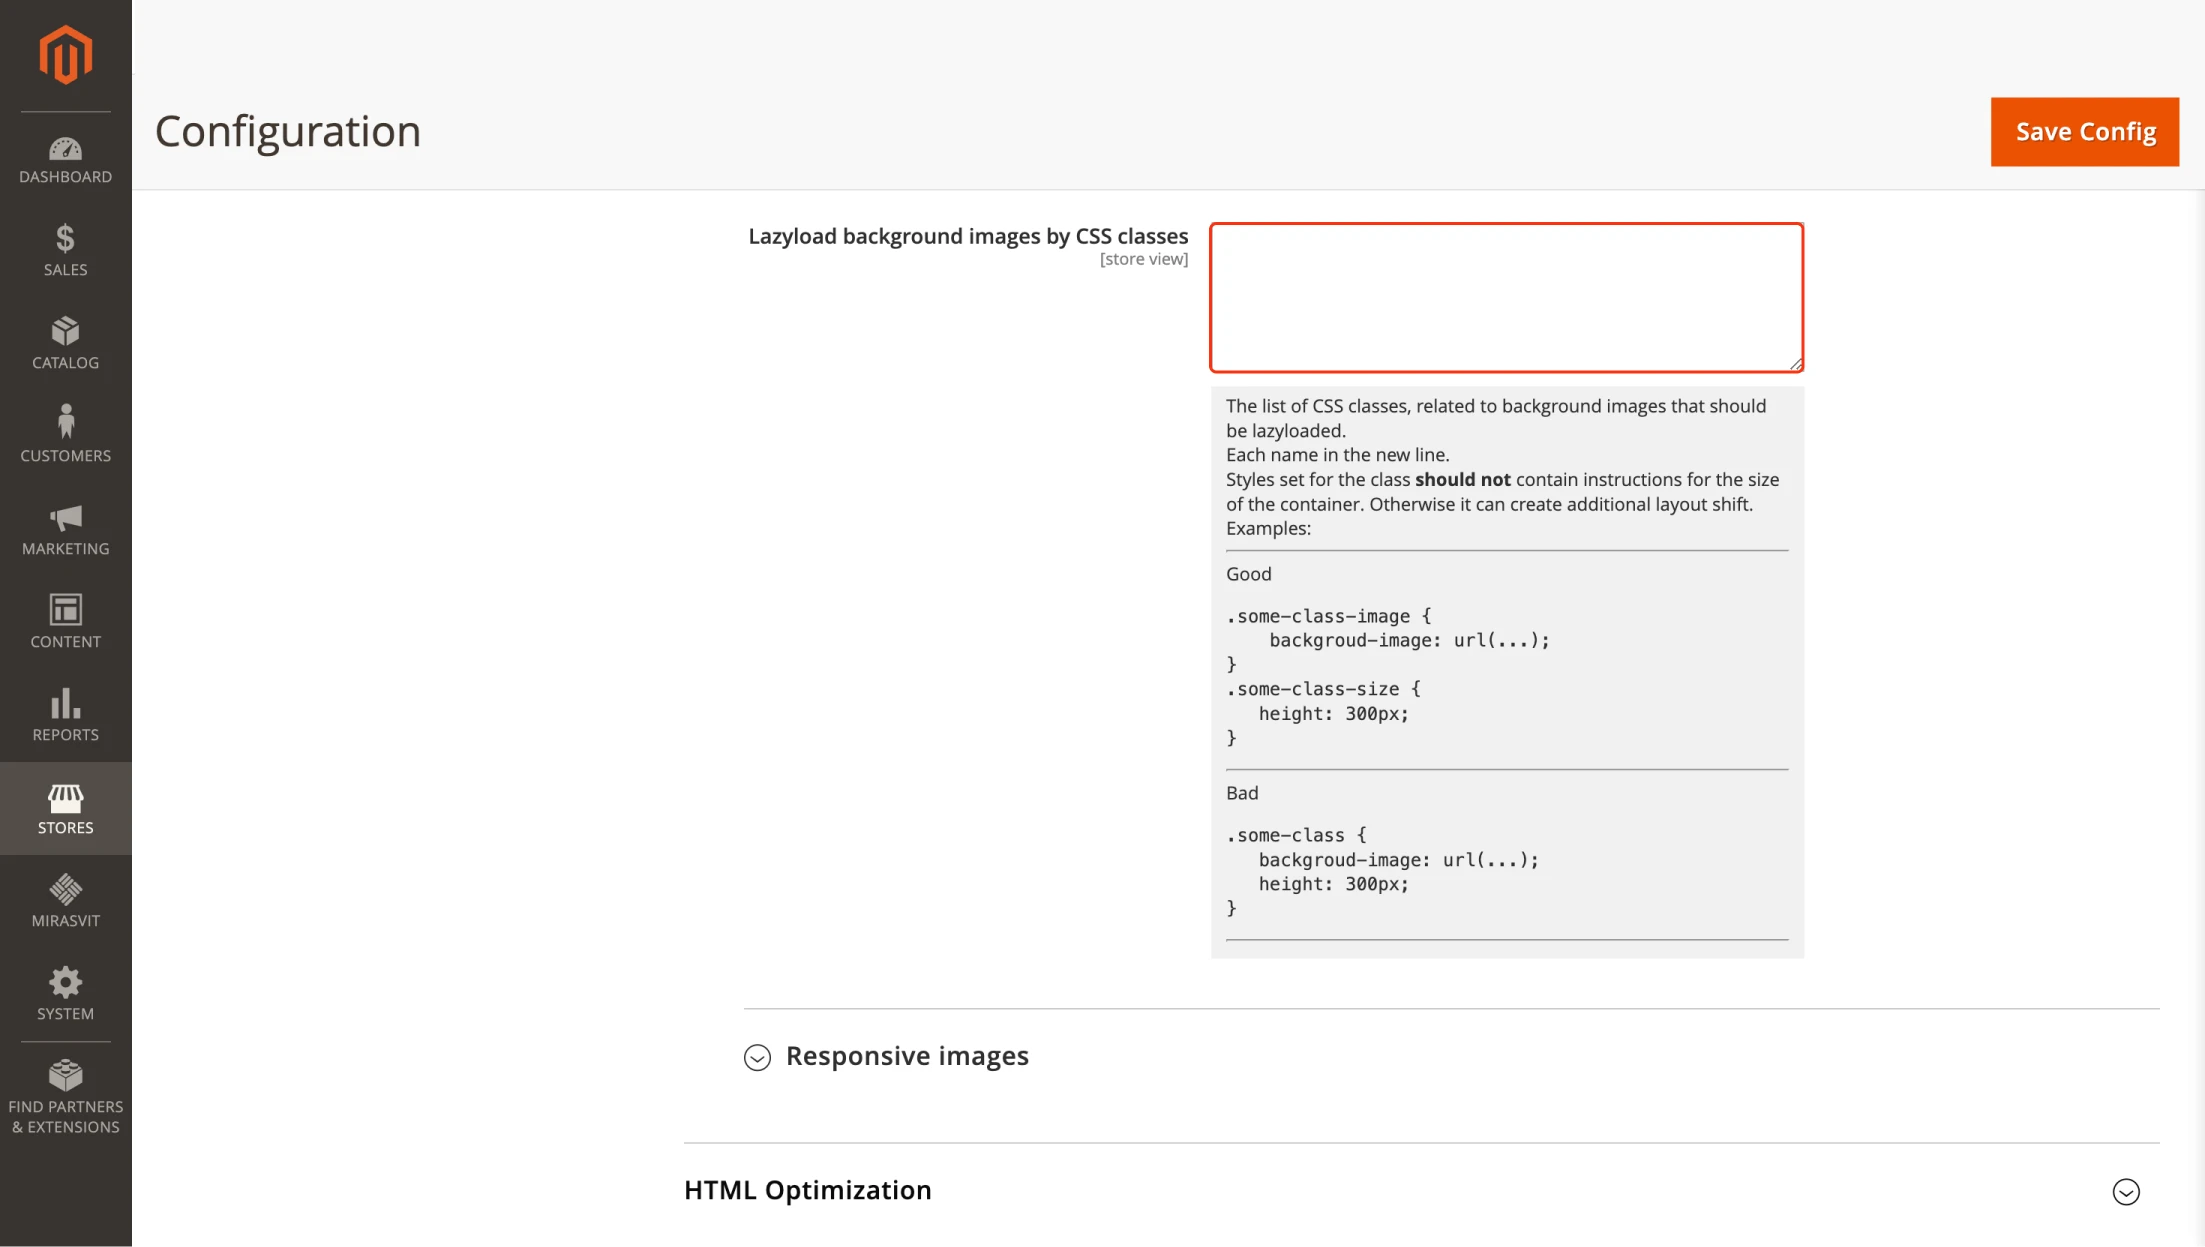Open the Marketing menu
This screenshot has height=1247, width=2205.
(64, 528)
